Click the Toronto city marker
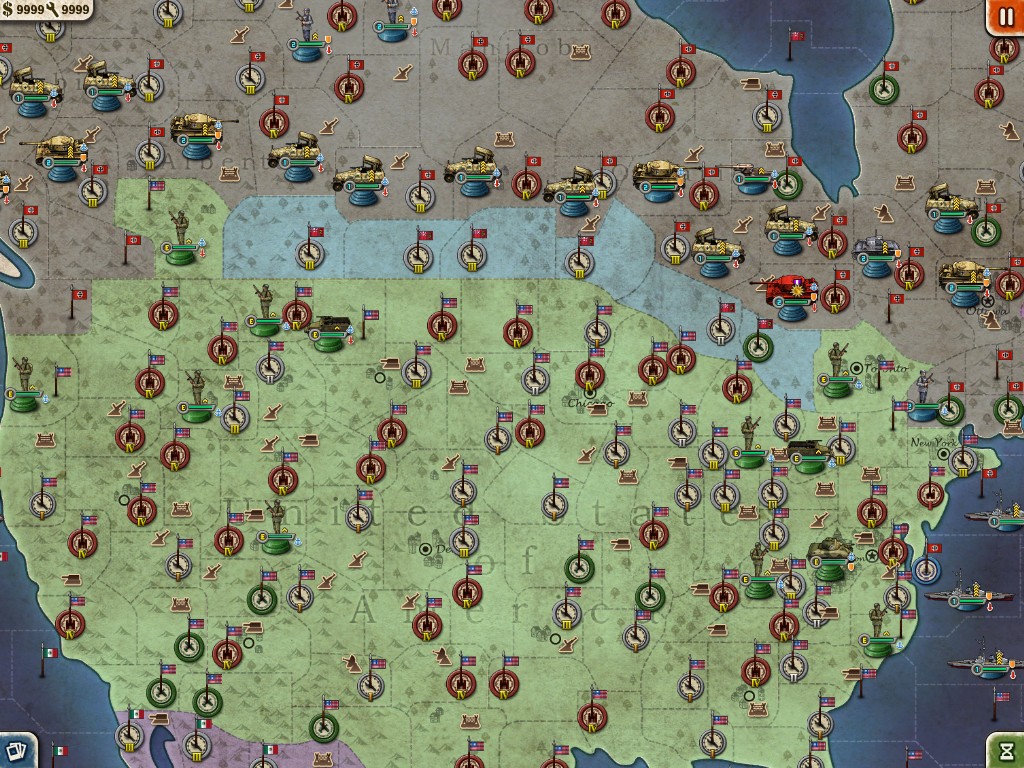Screen dimensions: 1024x768 pos(856,368)
